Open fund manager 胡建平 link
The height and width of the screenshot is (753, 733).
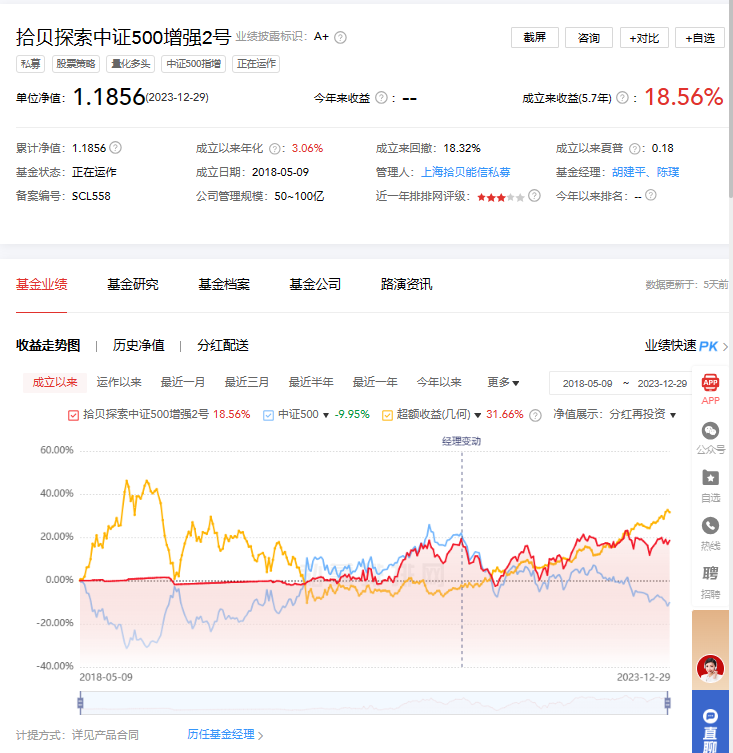pyautogui.click(x=629, y=172)
